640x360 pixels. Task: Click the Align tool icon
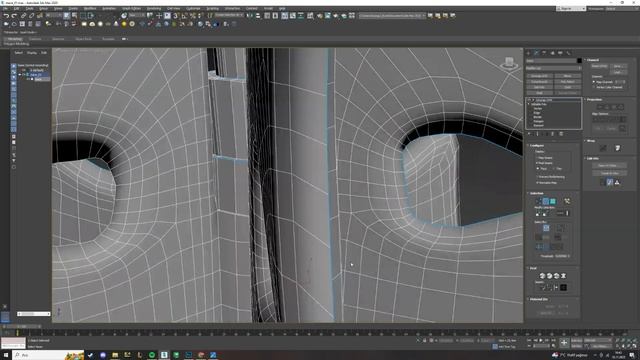point(258,16)
